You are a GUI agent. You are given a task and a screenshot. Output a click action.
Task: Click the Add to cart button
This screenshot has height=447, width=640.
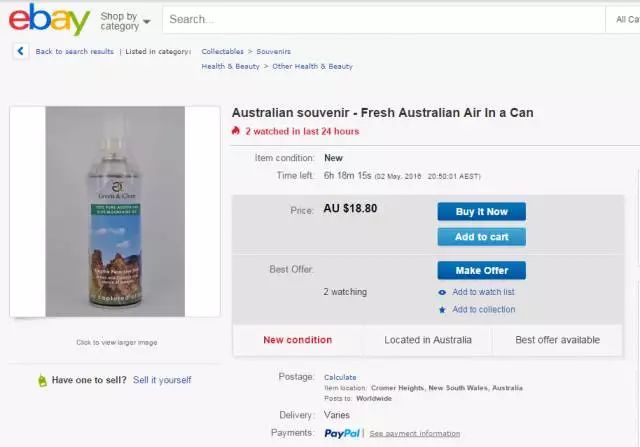[x=481, y=237]
